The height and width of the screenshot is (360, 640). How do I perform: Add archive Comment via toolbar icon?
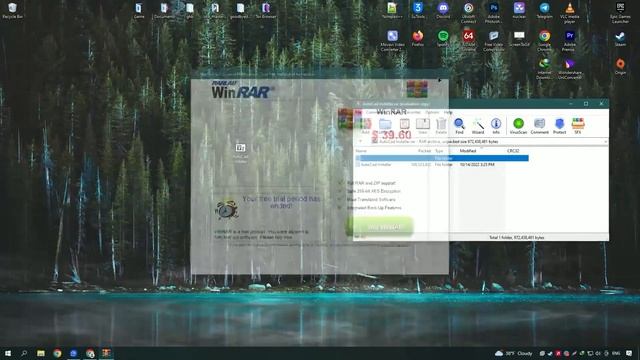(540, 126)
